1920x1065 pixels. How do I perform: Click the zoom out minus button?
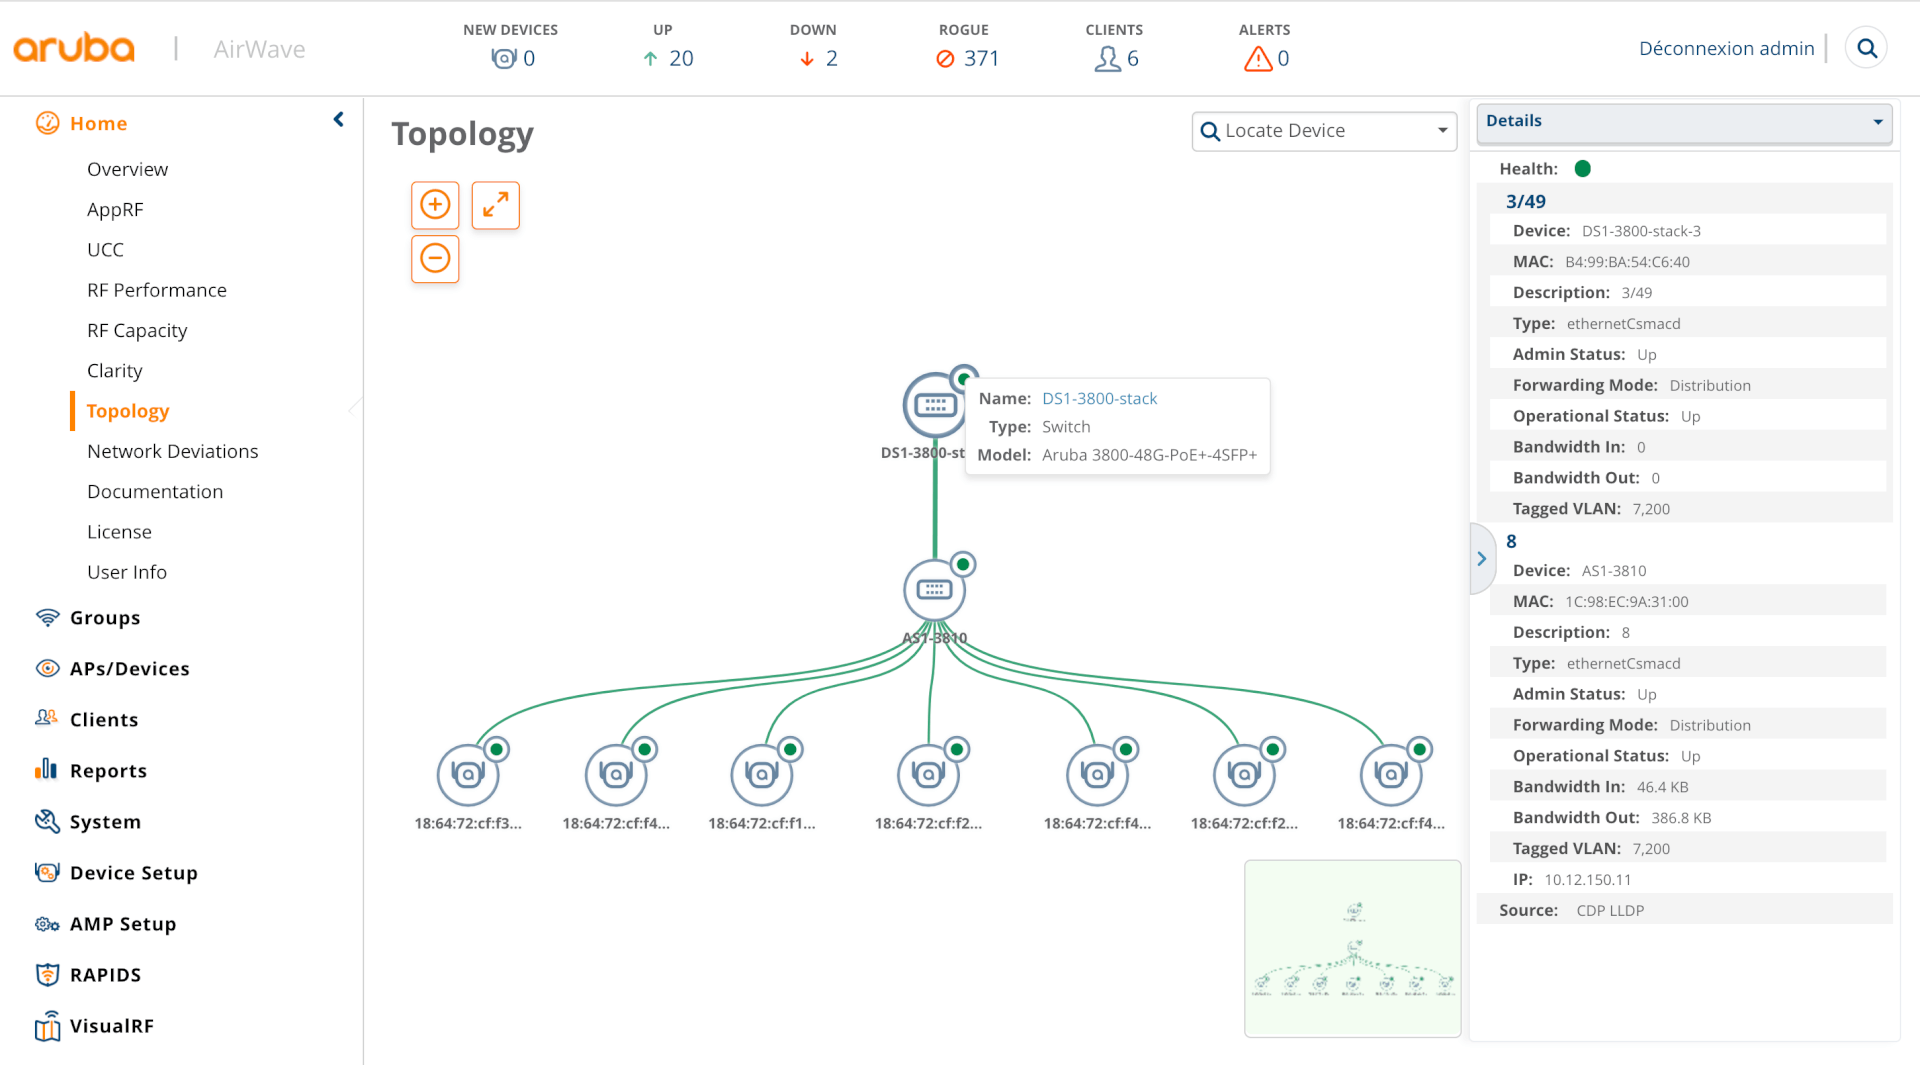[x=435, y=259]
